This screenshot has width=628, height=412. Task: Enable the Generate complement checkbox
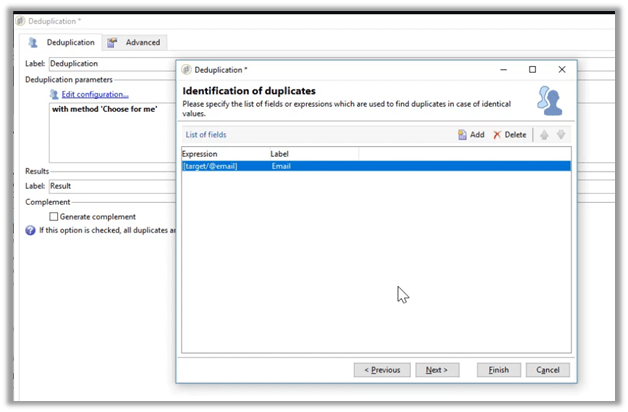[54, 216]
